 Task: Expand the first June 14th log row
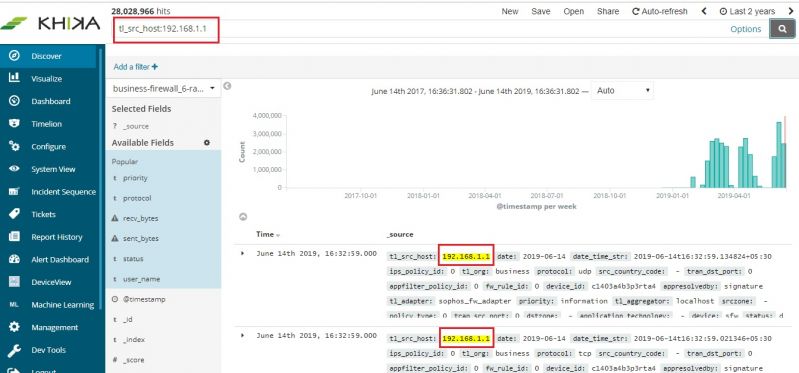243,253
